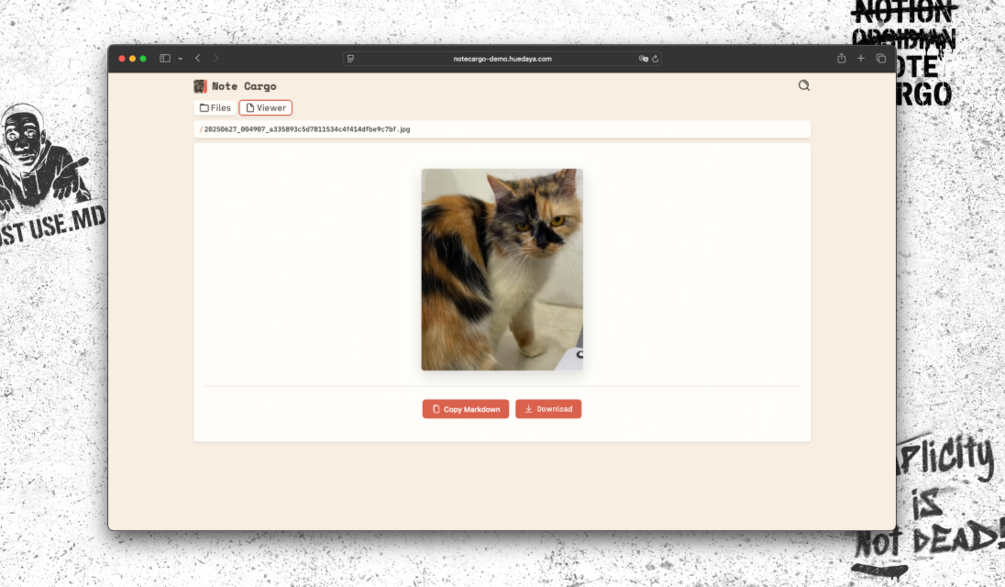Focus the notecargo-demo.huedaya.com address field

502,59
